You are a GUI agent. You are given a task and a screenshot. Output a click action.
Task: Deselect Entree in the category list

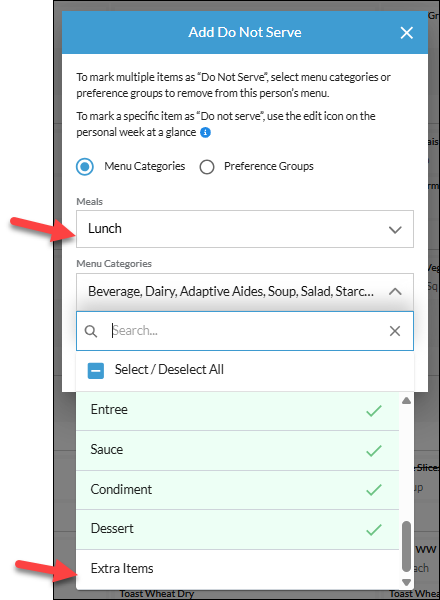coord(237,410)
